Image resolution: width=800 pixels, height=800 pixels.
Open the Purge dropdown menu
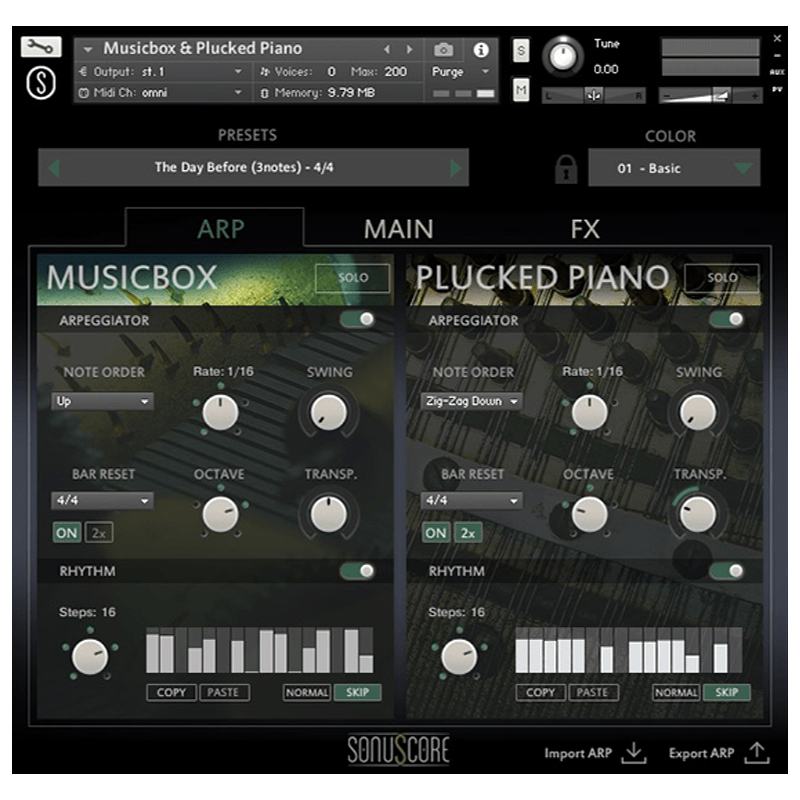[460, 72]
